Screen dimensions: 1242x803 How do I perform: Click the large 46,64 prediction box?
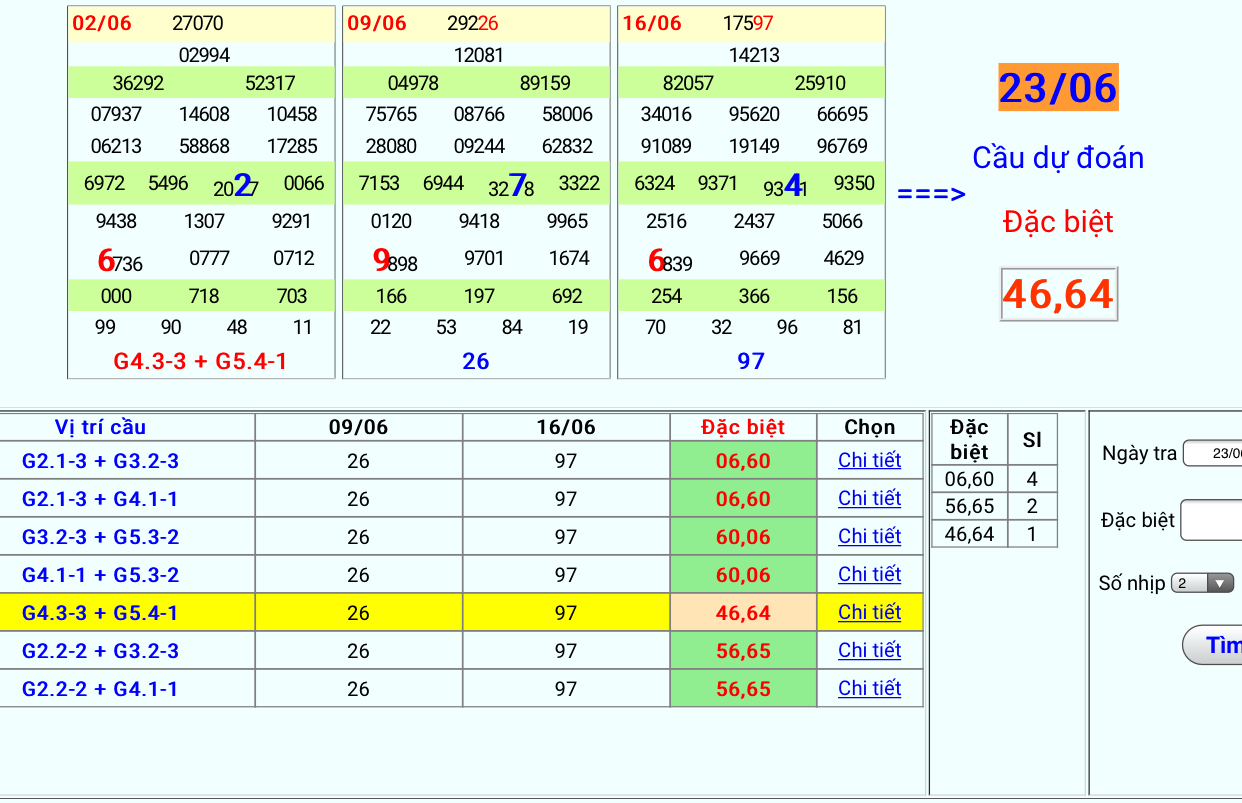(x=1058, y=294)
